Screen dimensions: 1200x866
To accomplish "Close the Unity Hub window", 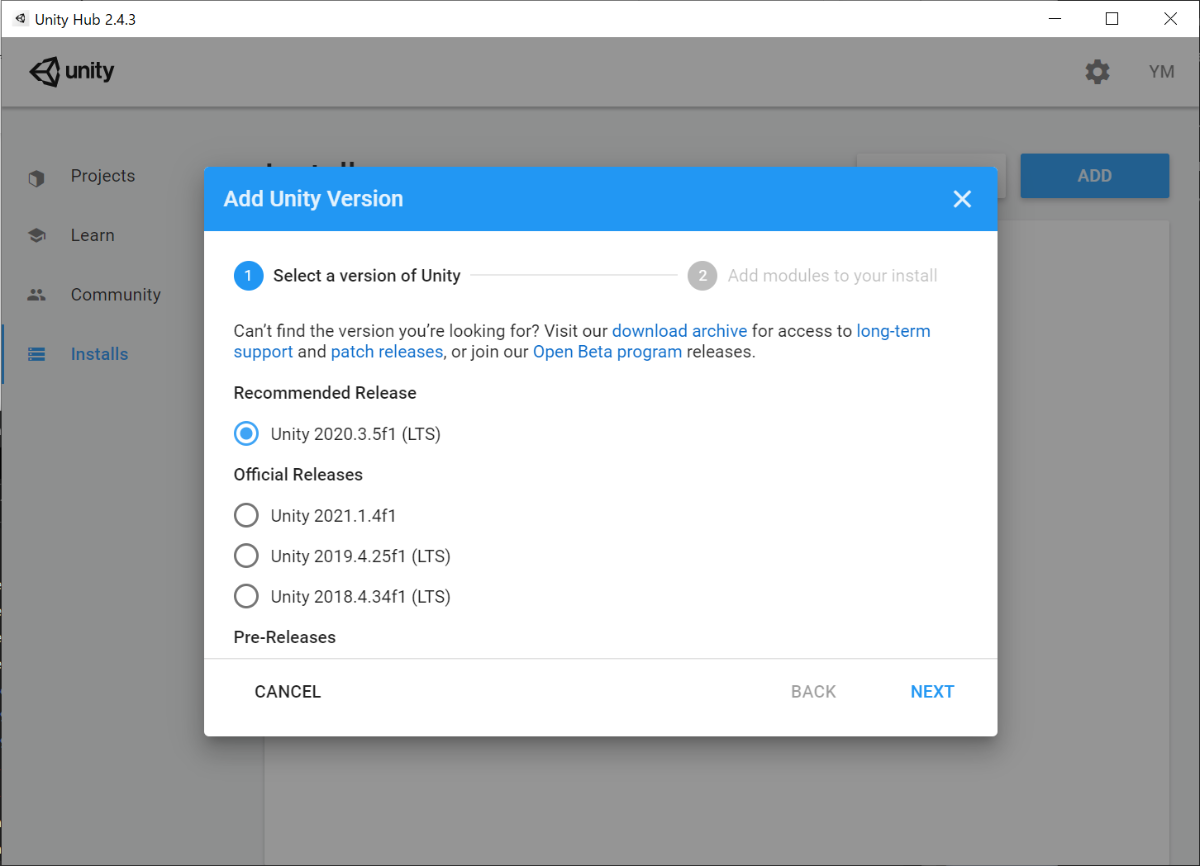I will click(1170, 19).
